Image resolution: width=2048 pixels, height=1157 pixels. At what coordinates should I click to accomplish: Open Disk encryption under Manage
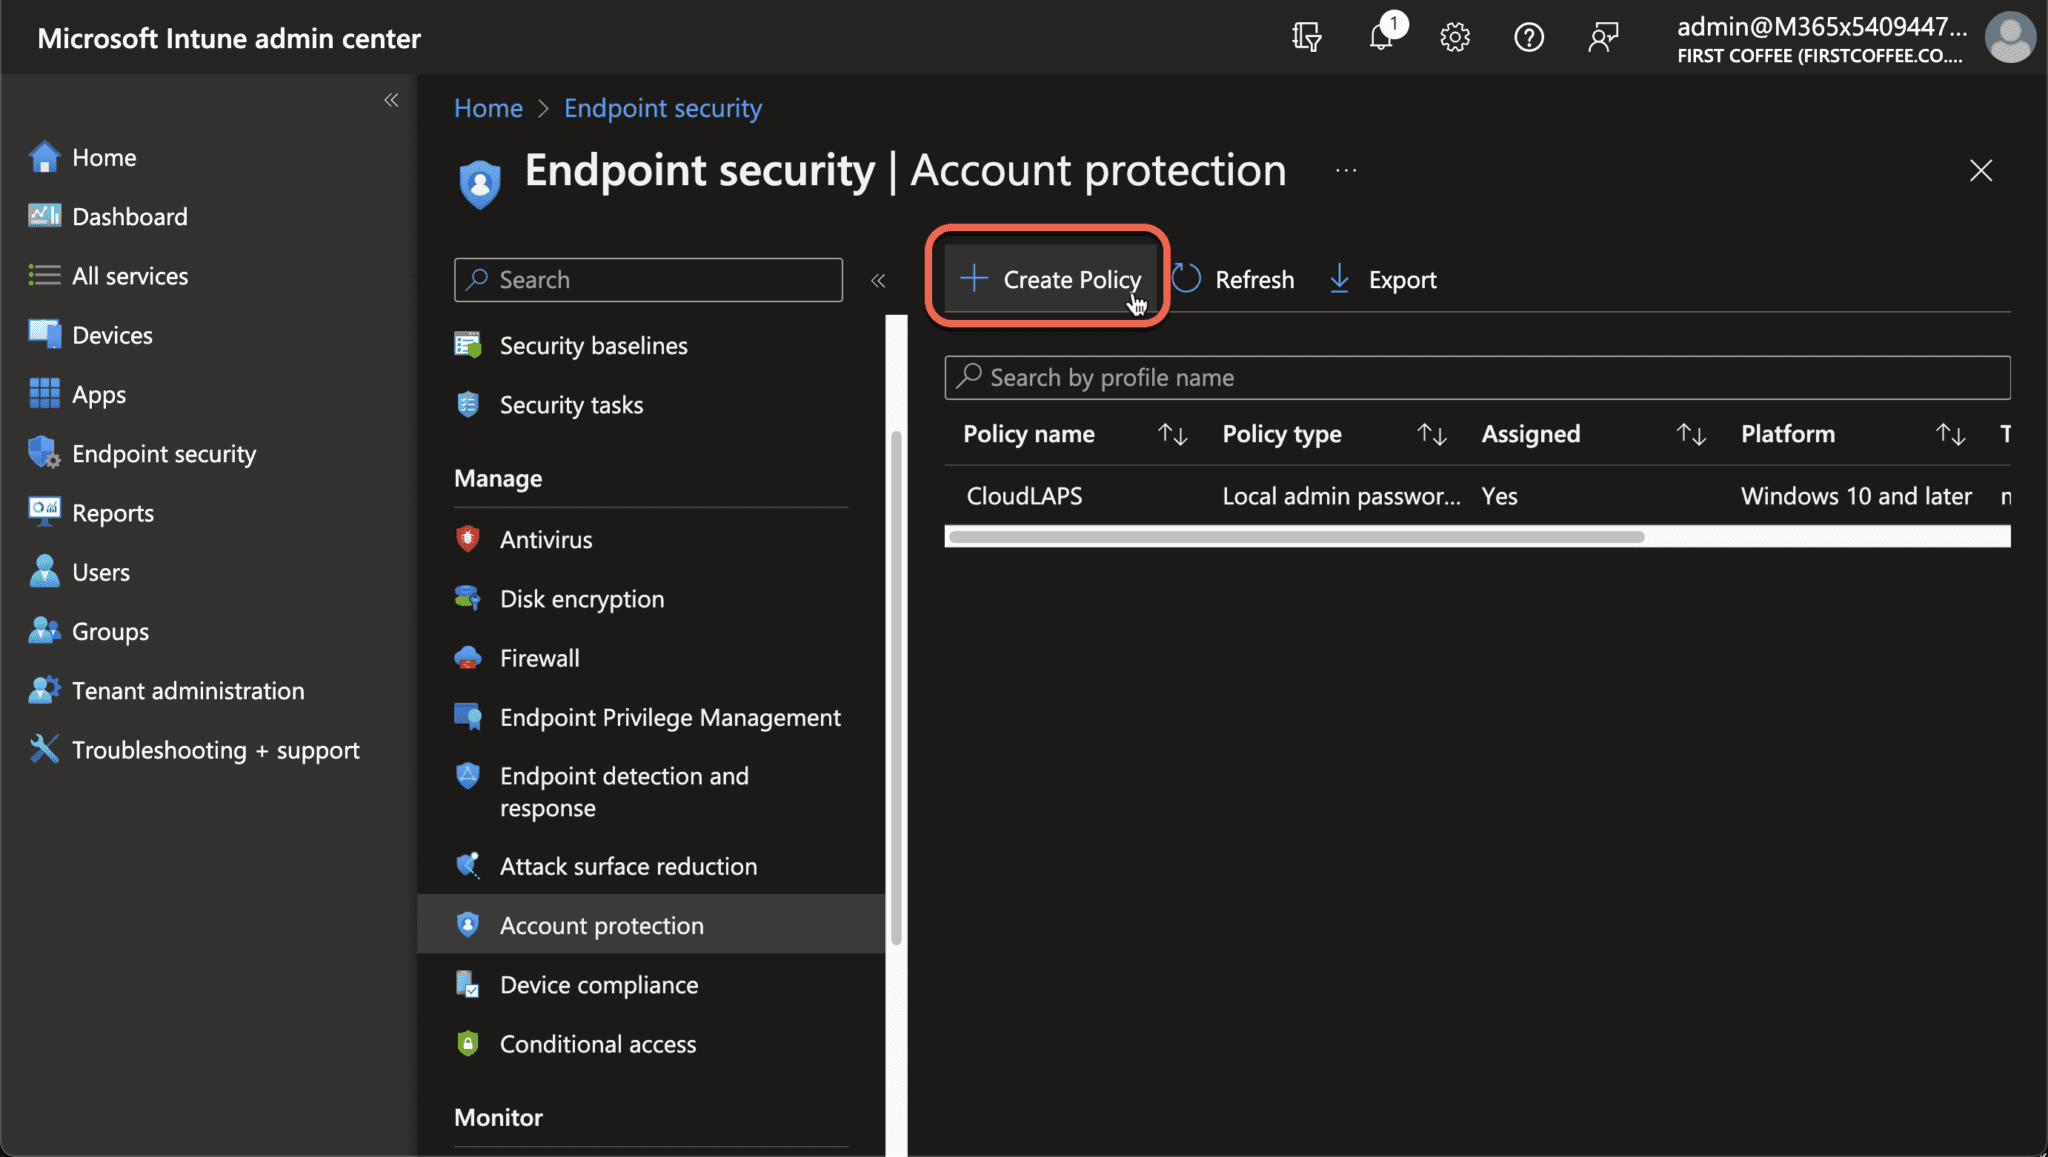pyautogui.click(x=581, y=598)
